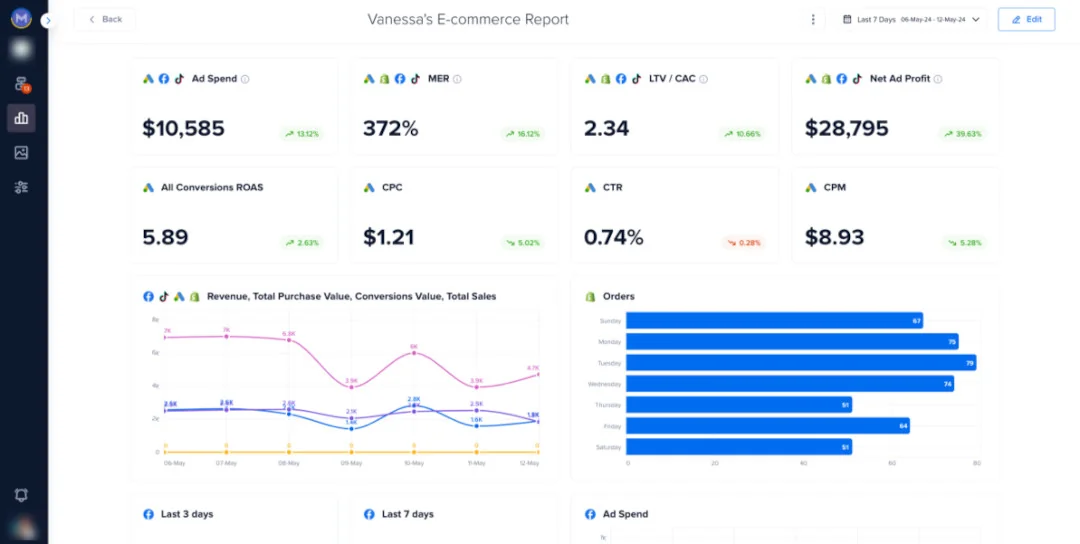The image size is (1080, 544).
Task: Open the notifications bell icon
Action: coord(21,495)
